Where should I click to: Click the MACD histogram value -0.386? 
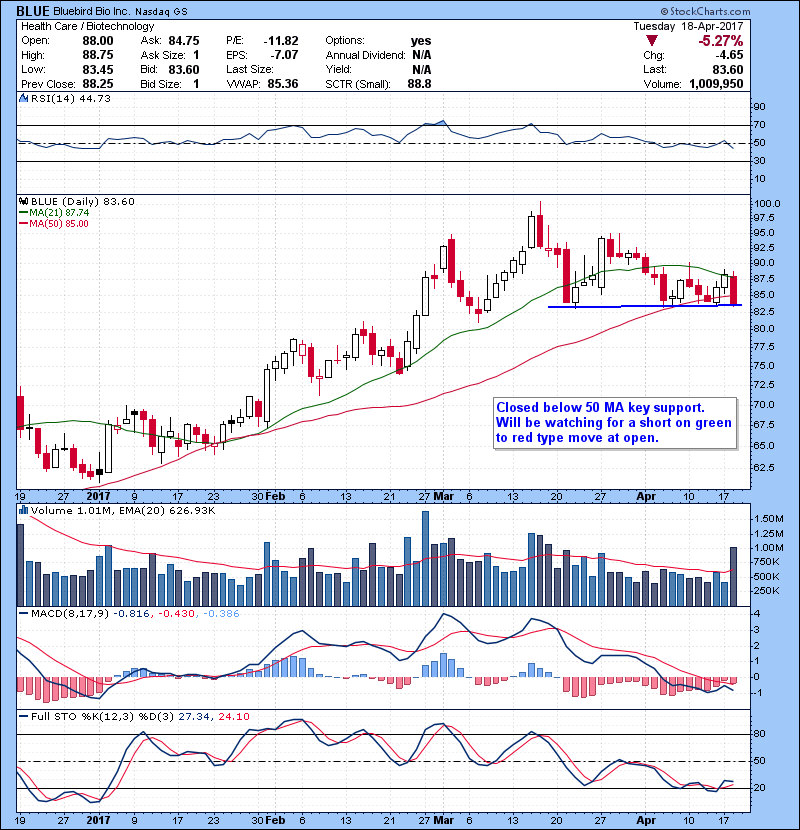click(221, 614)
